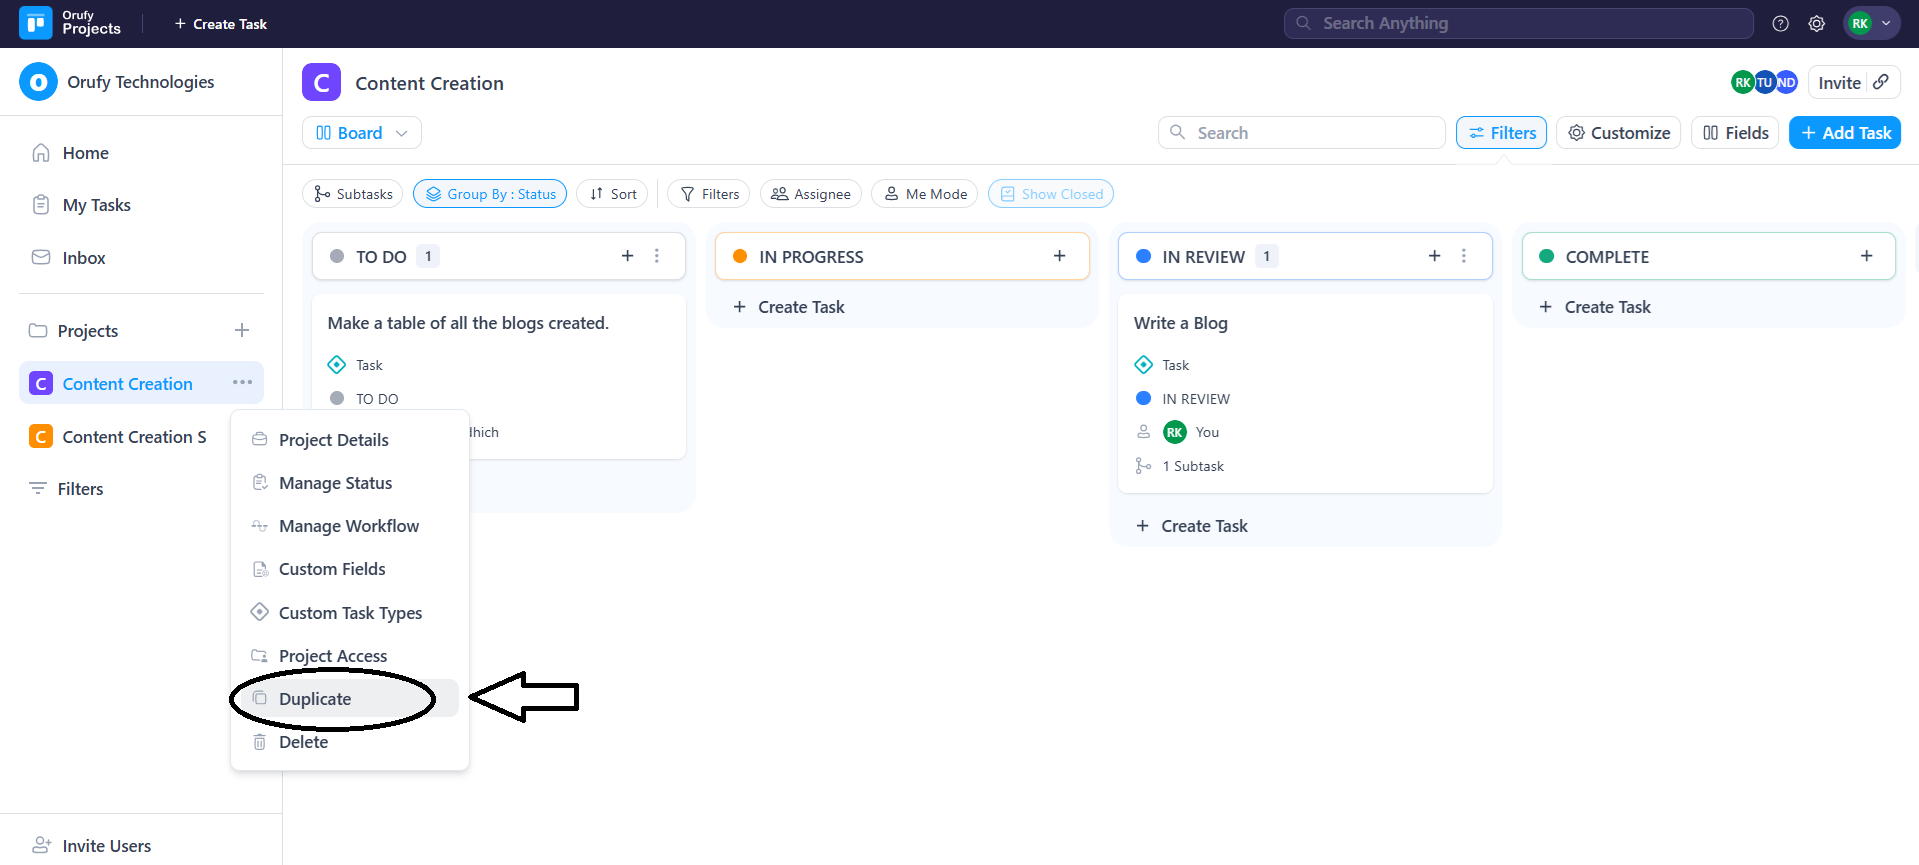Open the Board view dropdown
This screenshot has width=1919, height=865.
(x=361, y=133)
